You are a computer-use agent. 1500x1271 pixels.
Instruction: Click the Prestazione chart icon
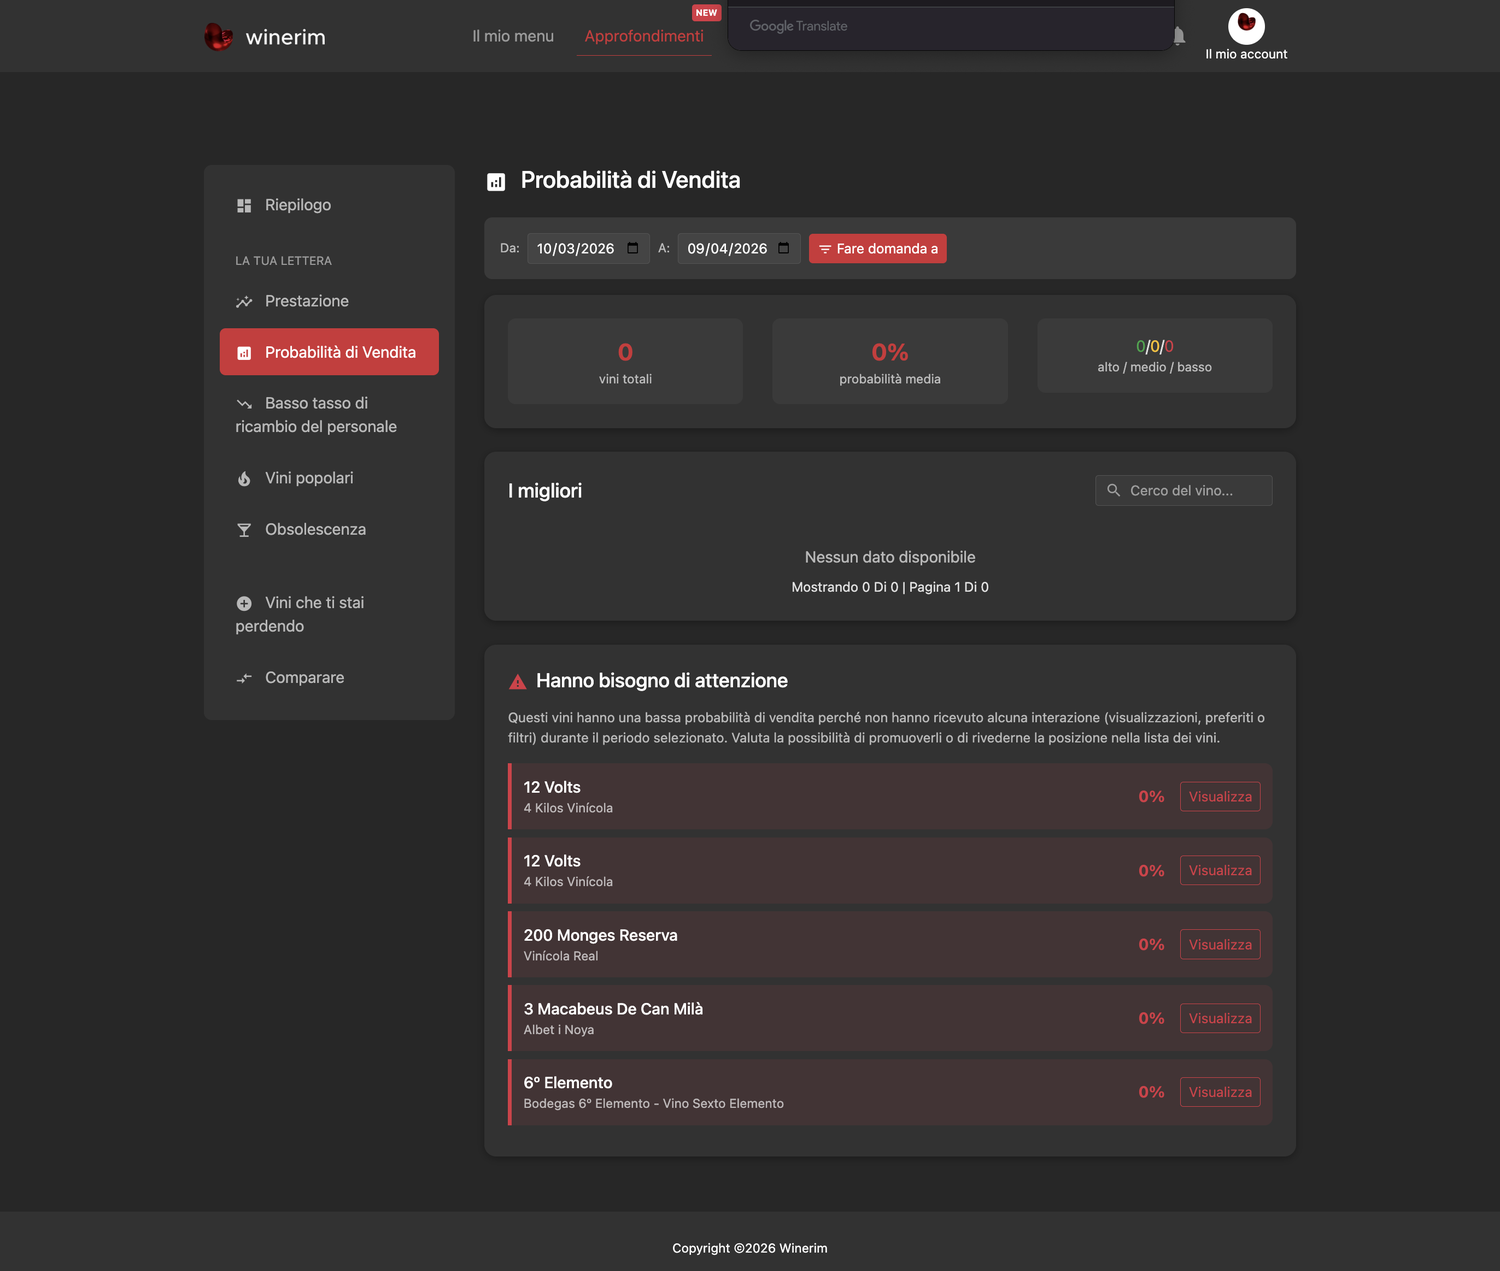click(x=244, y=302)
